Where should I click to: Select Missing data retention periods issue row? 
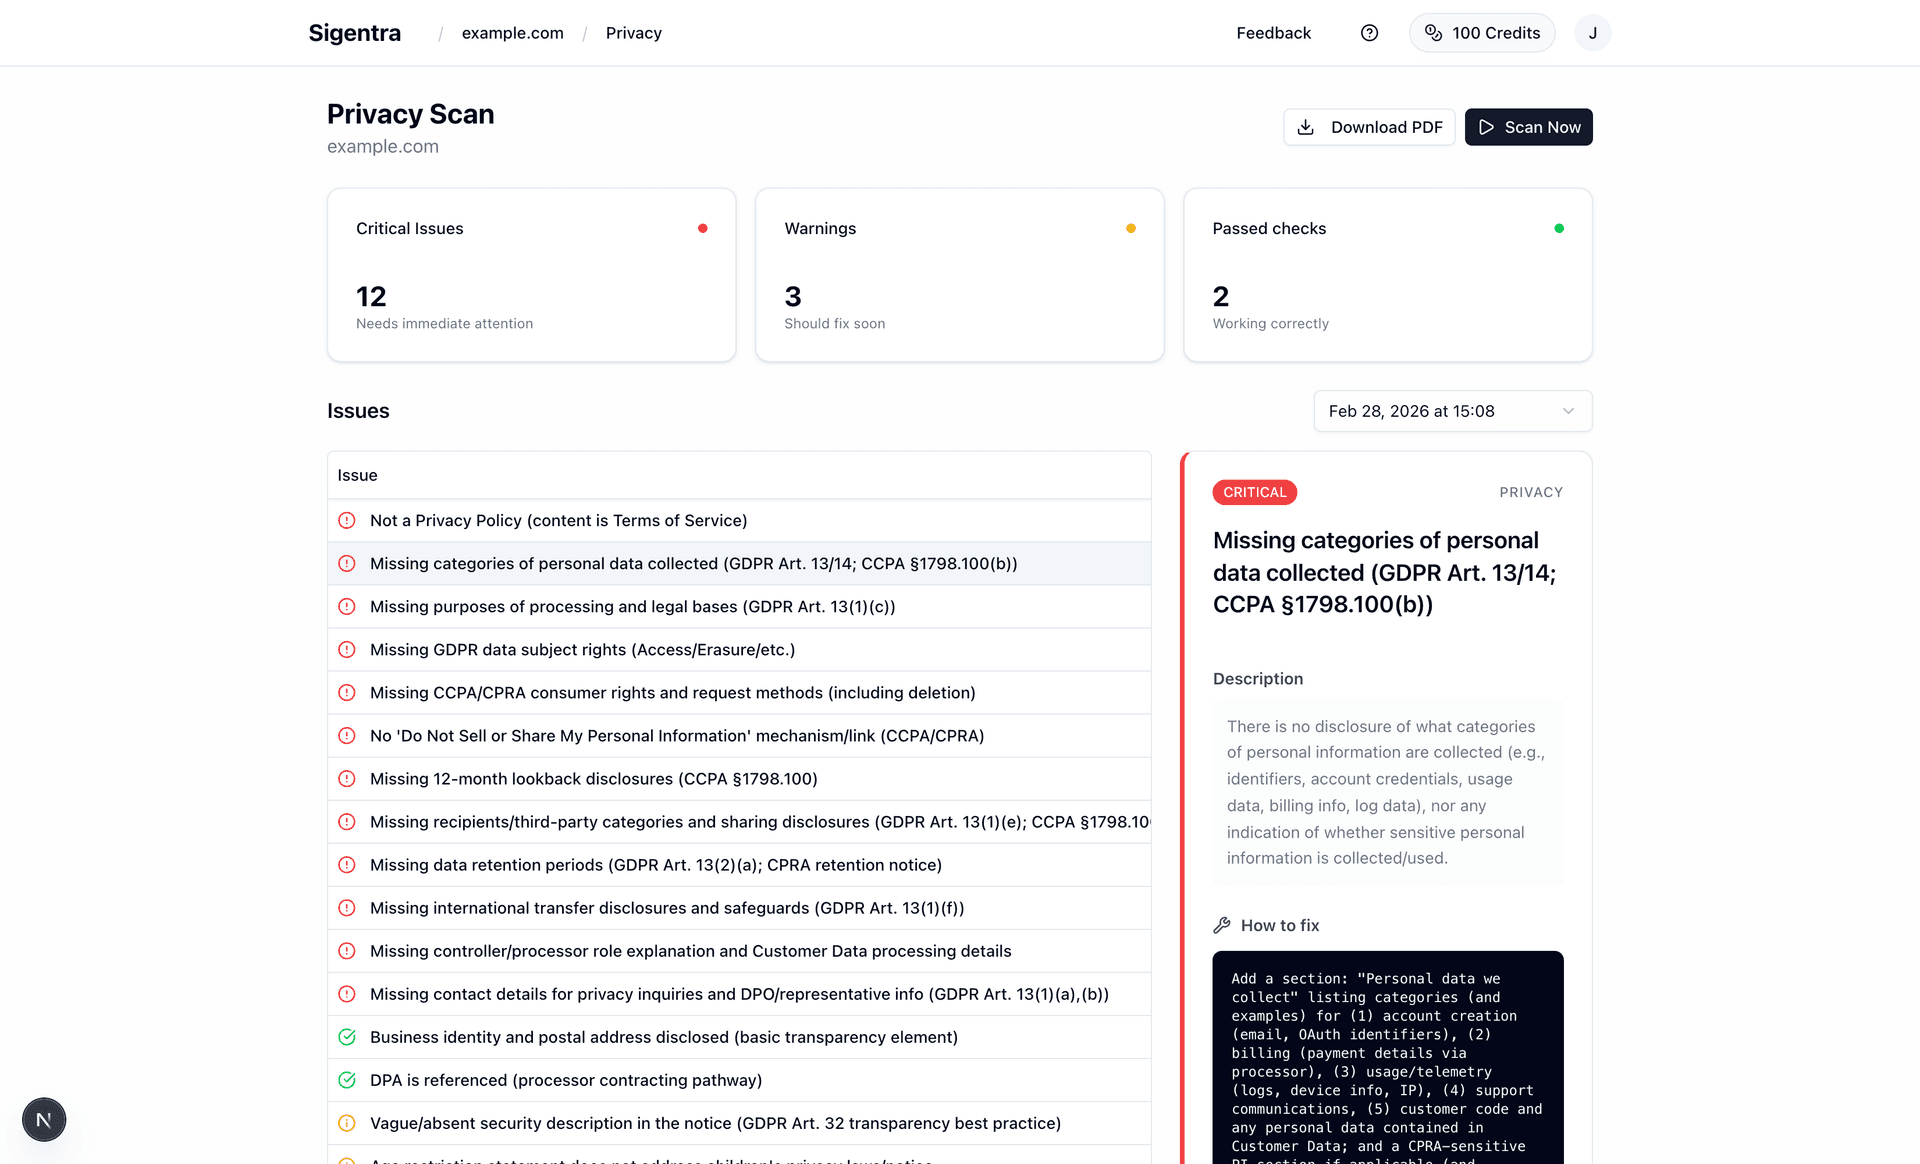(x=655, y=865)
